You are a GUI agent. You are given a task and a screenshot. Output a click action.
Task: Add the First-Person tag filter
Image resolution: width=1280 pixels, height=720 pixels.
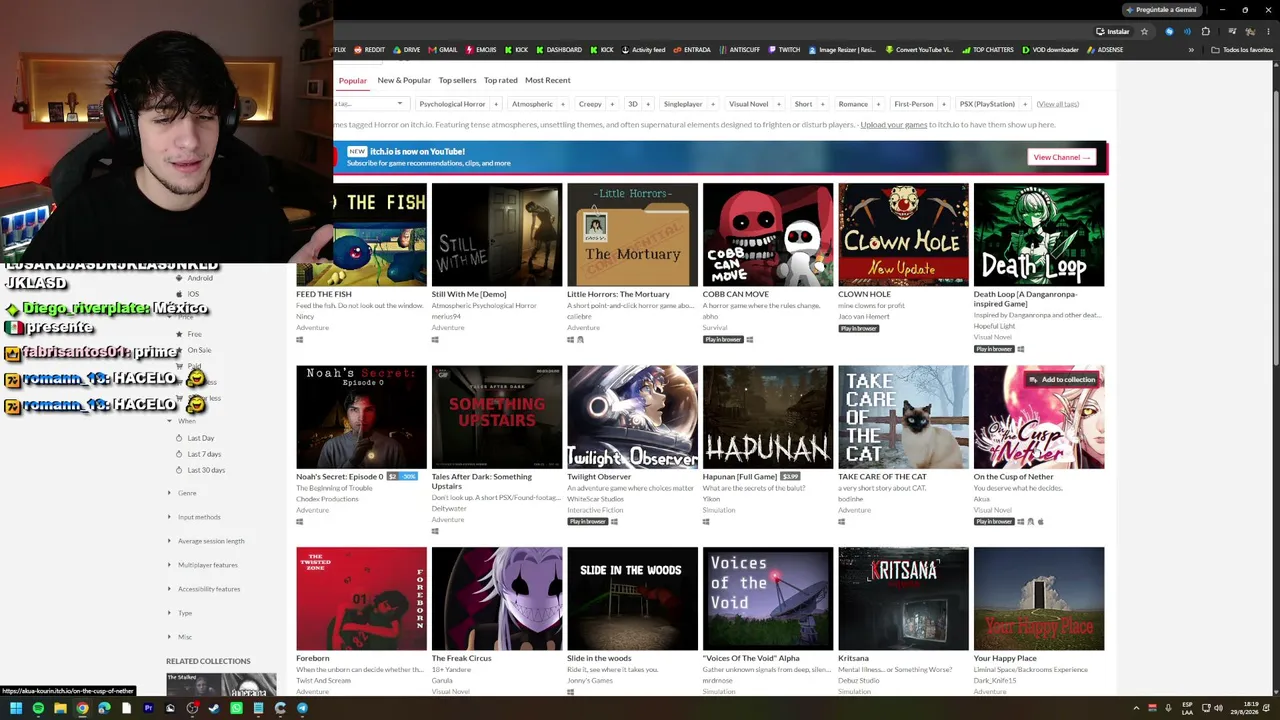(943, 104)
